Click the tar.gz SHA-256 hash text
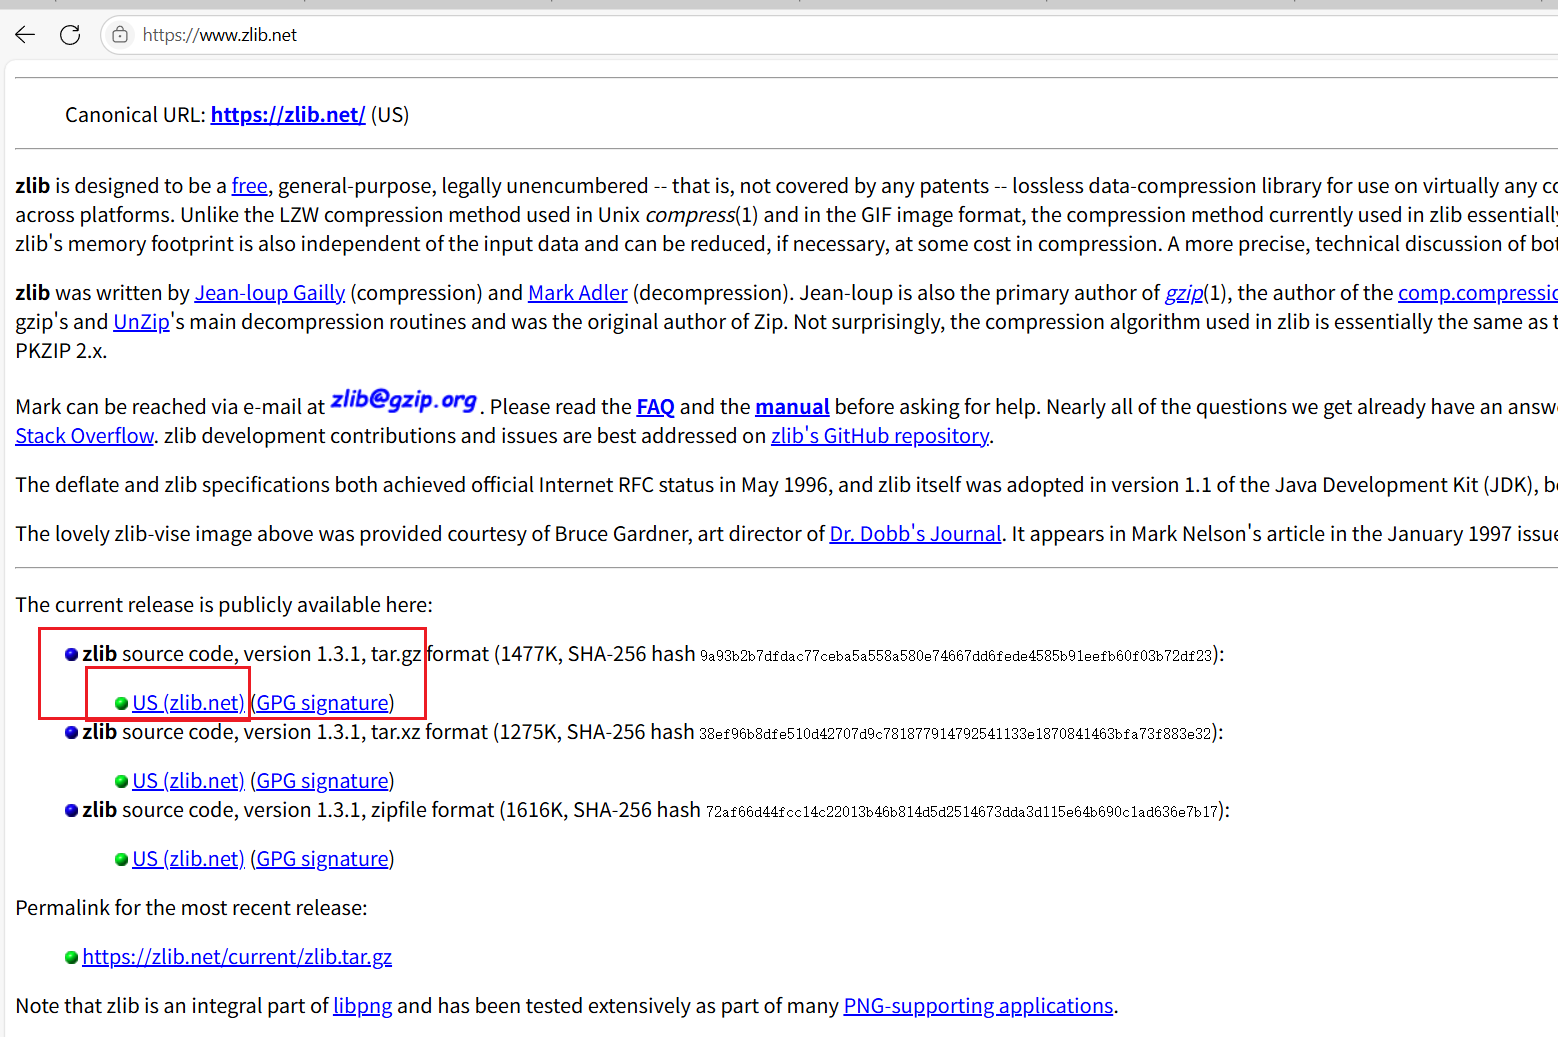This screenshot has height=1037, width=1558. [956, 656]
